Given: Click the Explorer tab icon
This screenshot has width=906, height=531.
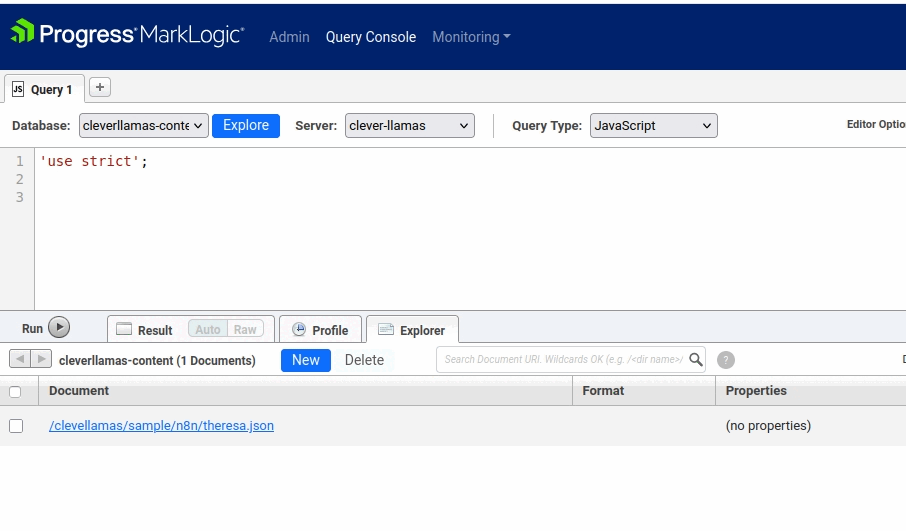Looking at the screenshot, I should (386, 329).
